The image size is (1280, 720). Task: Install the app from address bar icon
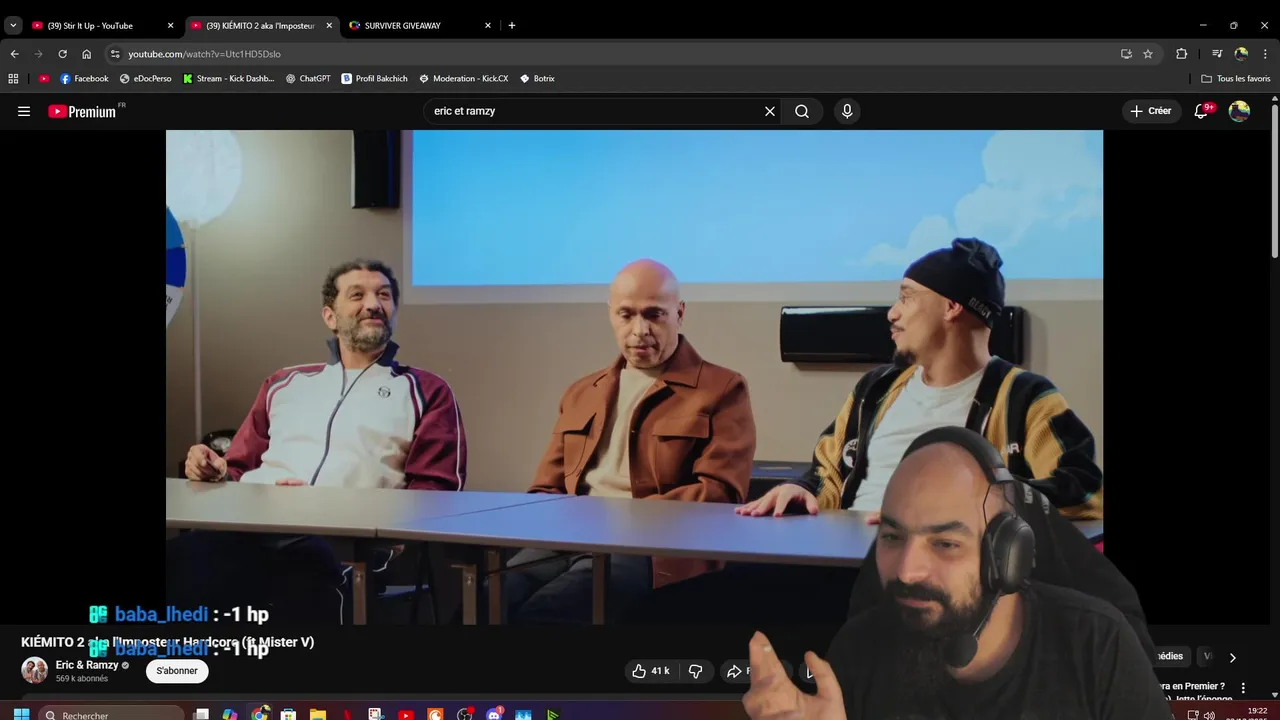coord(1126,54)
